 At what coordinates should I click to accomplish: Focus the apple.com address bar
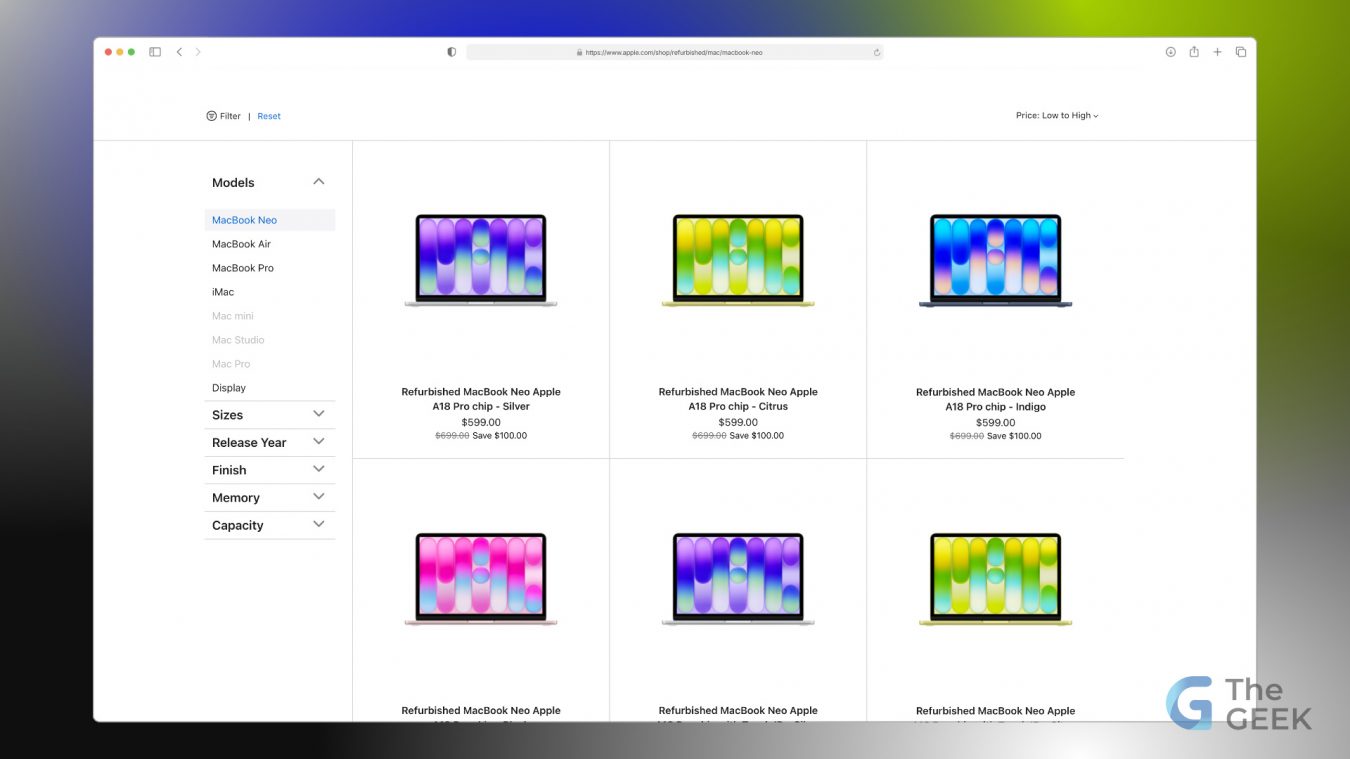point(675,52)
